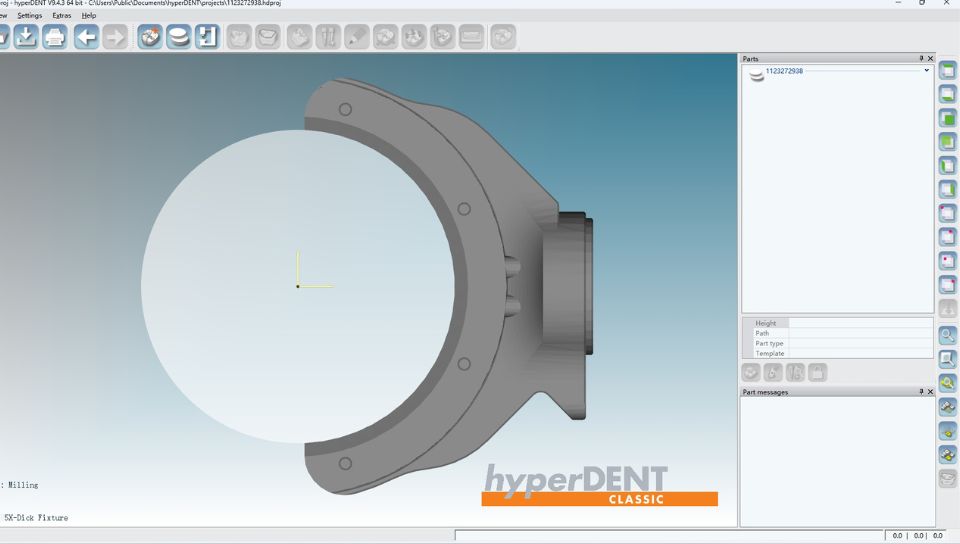Click the Height property value field
Image resolution: width=960 pixels, height=544 pixels.
point(860,323)
